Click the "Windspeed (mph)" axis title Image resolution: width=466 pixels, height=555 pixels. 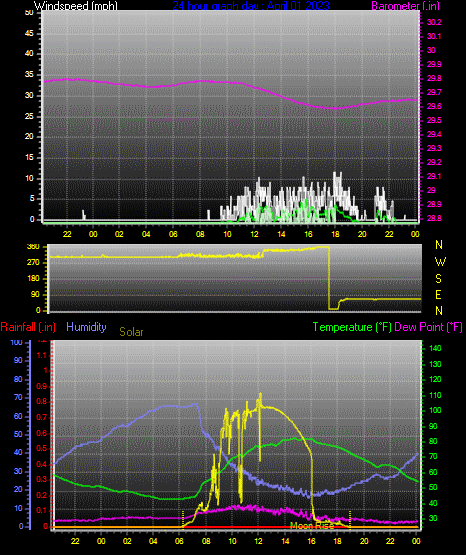(75, 6)
